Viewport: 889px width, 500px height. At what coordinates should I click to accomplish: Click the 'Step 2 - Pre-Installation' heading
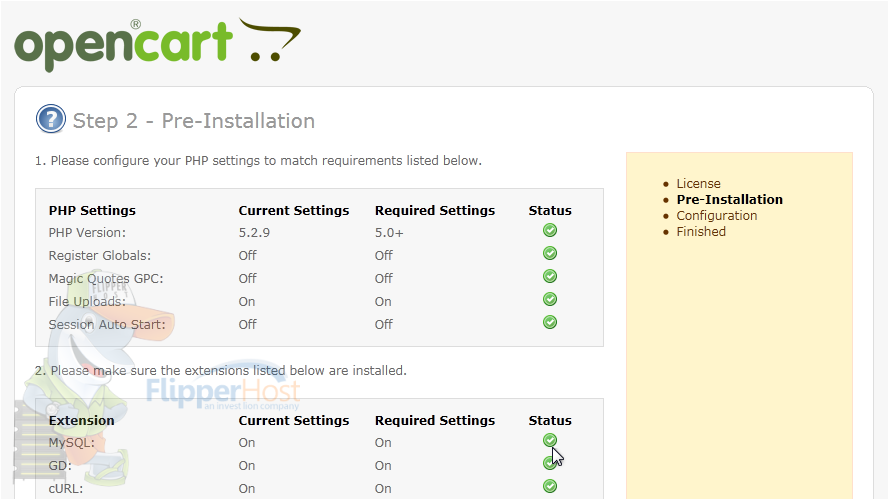(193, 121)
